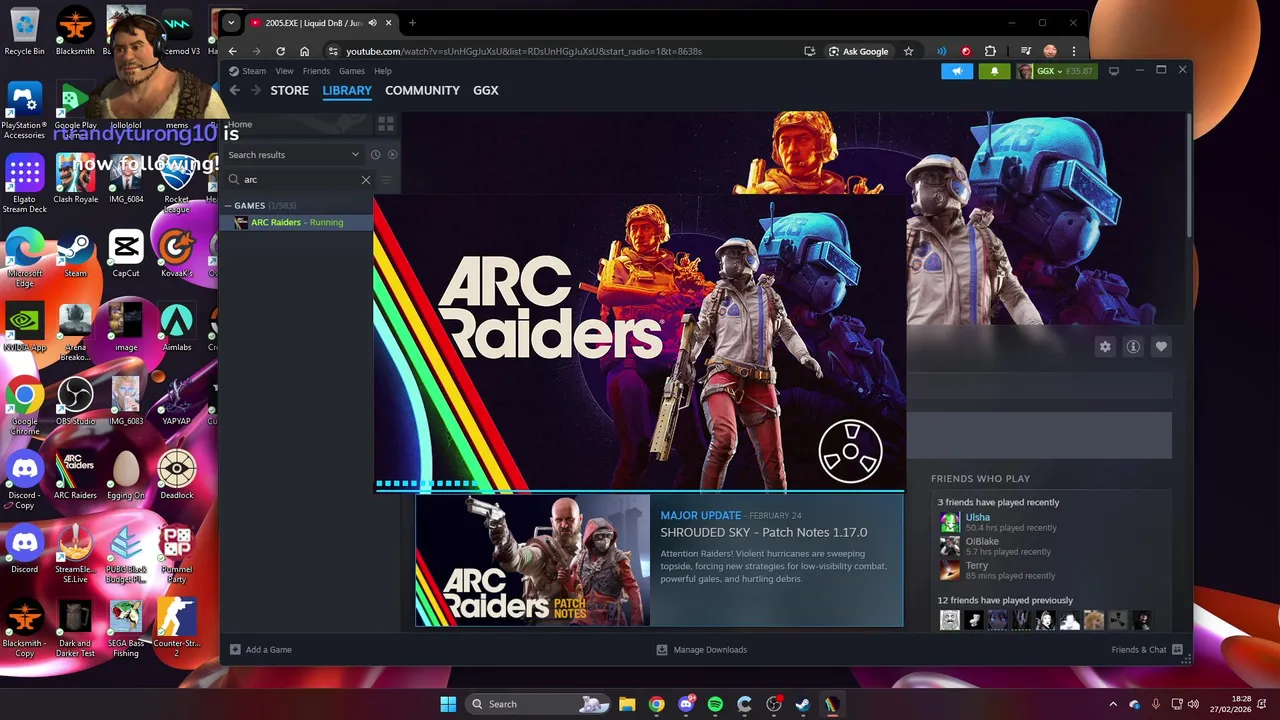1280x720 pixels.
Task: Click the Chrome address bar URL
Action: (x=524, y=51)
